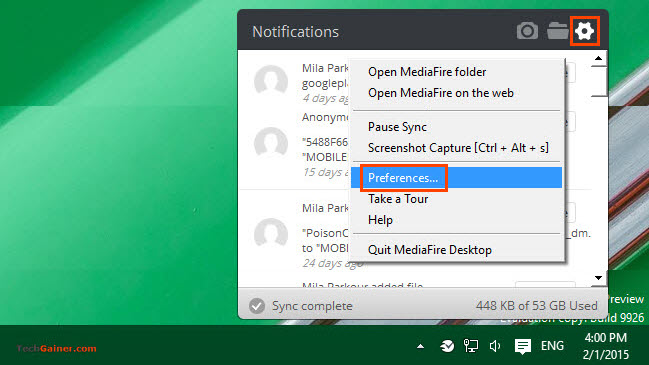Choose Quit MediaFire Desktop
649x365 pixels.
tap(457, 250)
